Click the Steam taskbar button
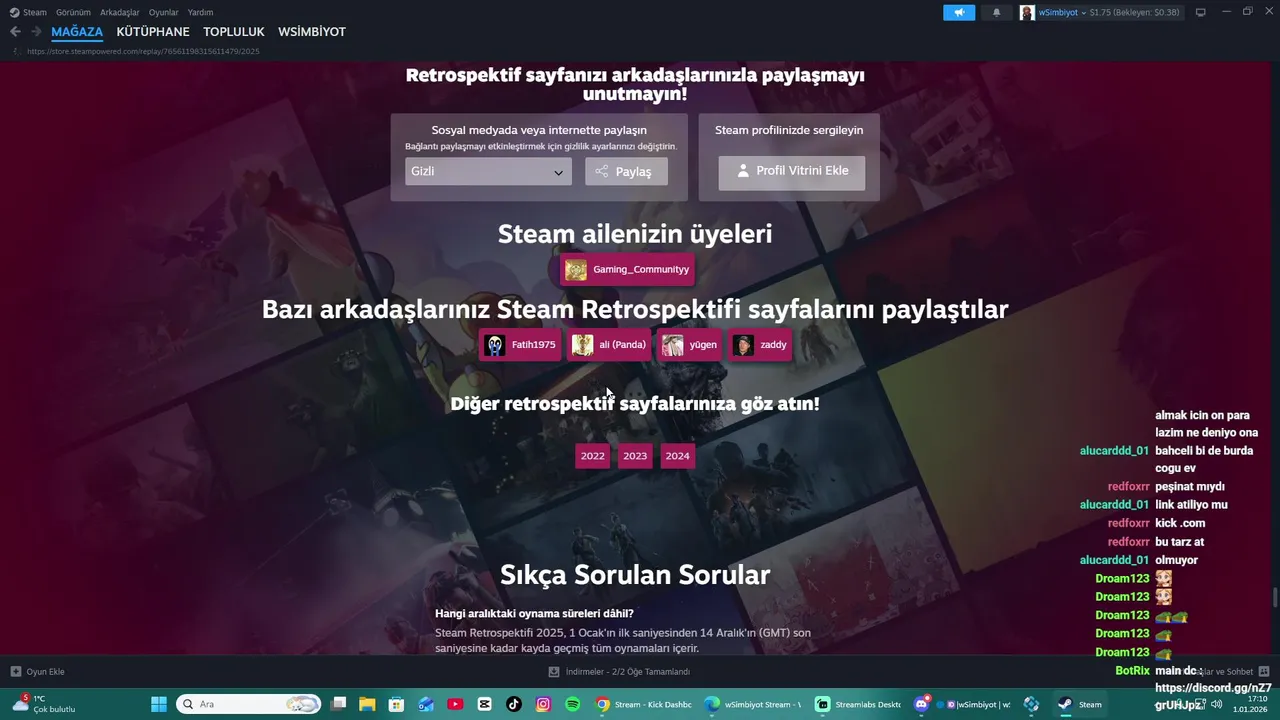This screenshot has width=1280, height=720. (x=1081, y=704)
